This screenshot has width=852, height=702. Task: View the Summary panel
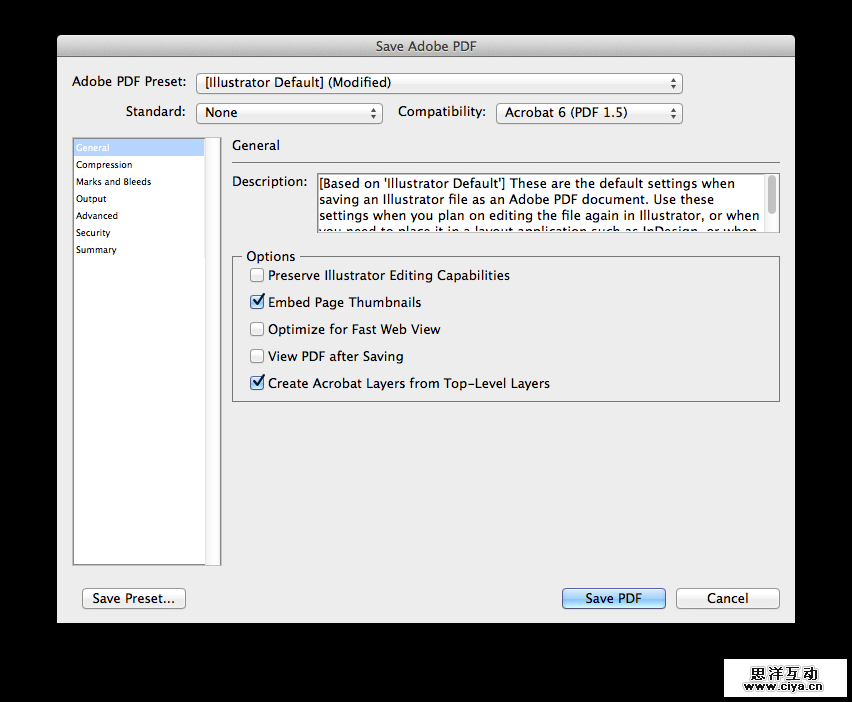click(96, 249)
